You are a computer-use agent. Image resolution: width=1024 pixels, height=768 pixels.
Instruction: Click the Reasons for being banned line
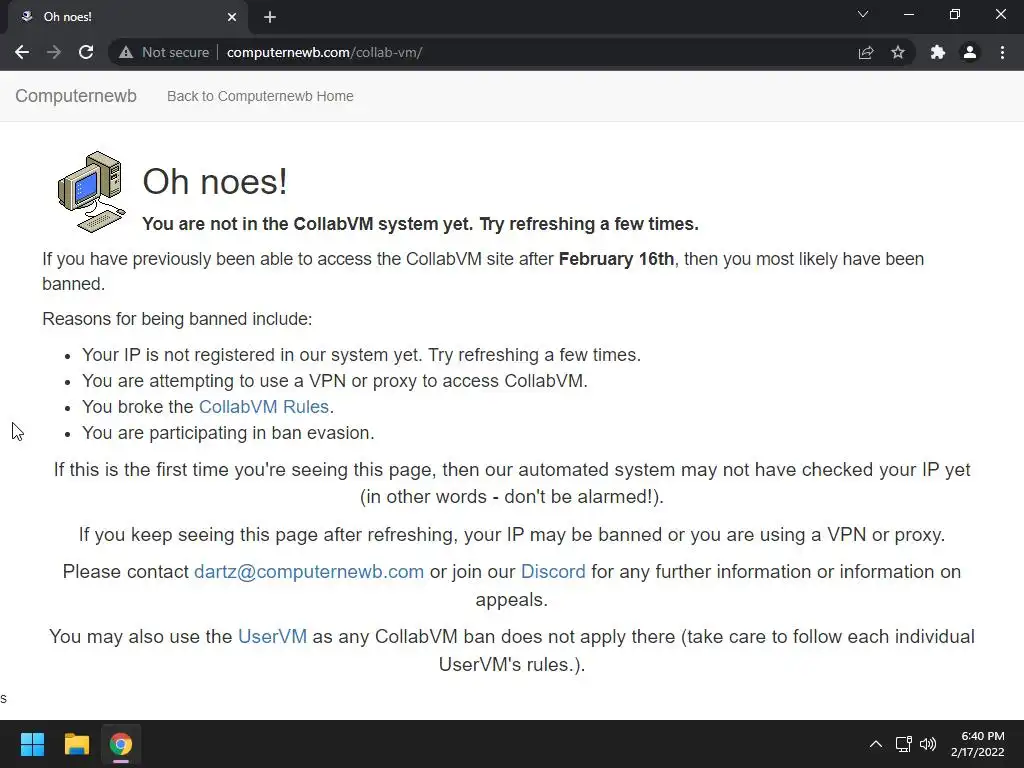[177, 319]
